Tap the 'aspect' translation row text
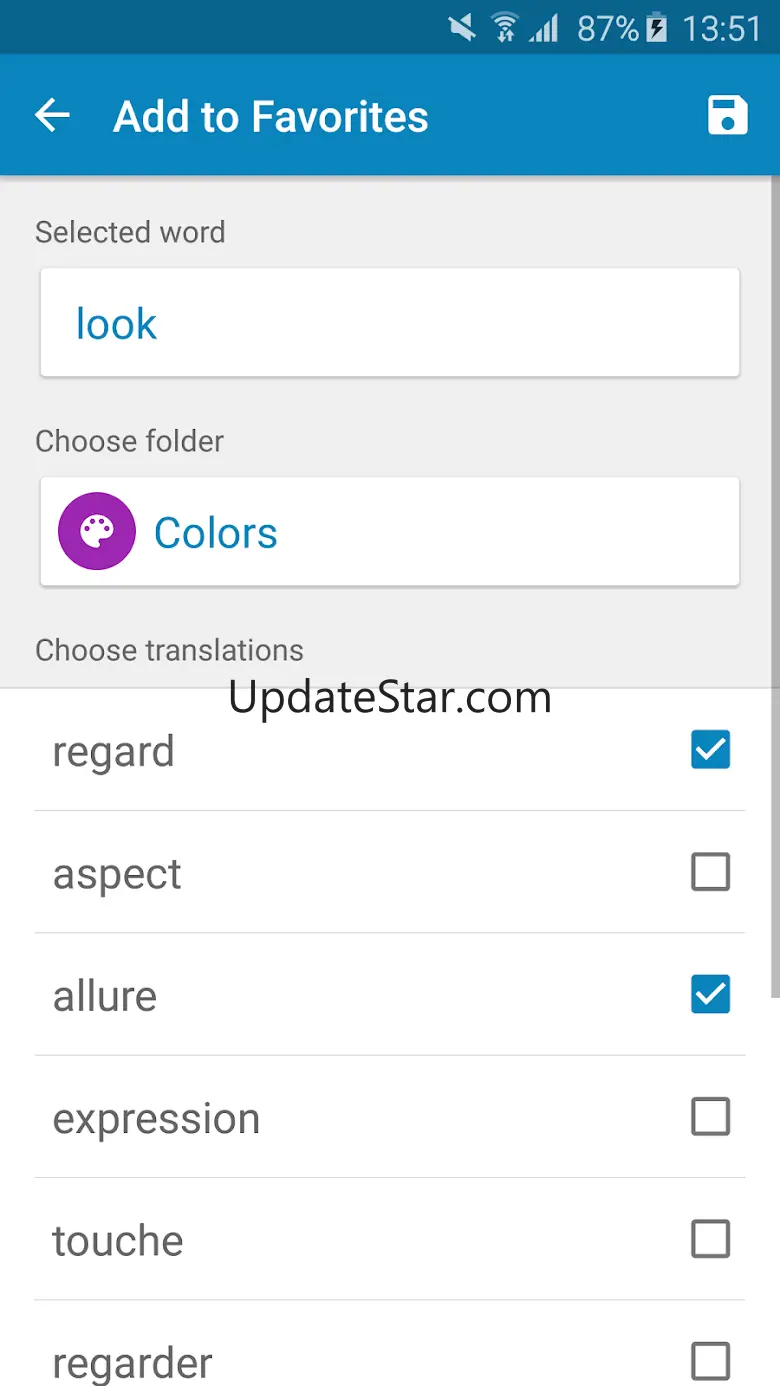 (x=117, y=874)
